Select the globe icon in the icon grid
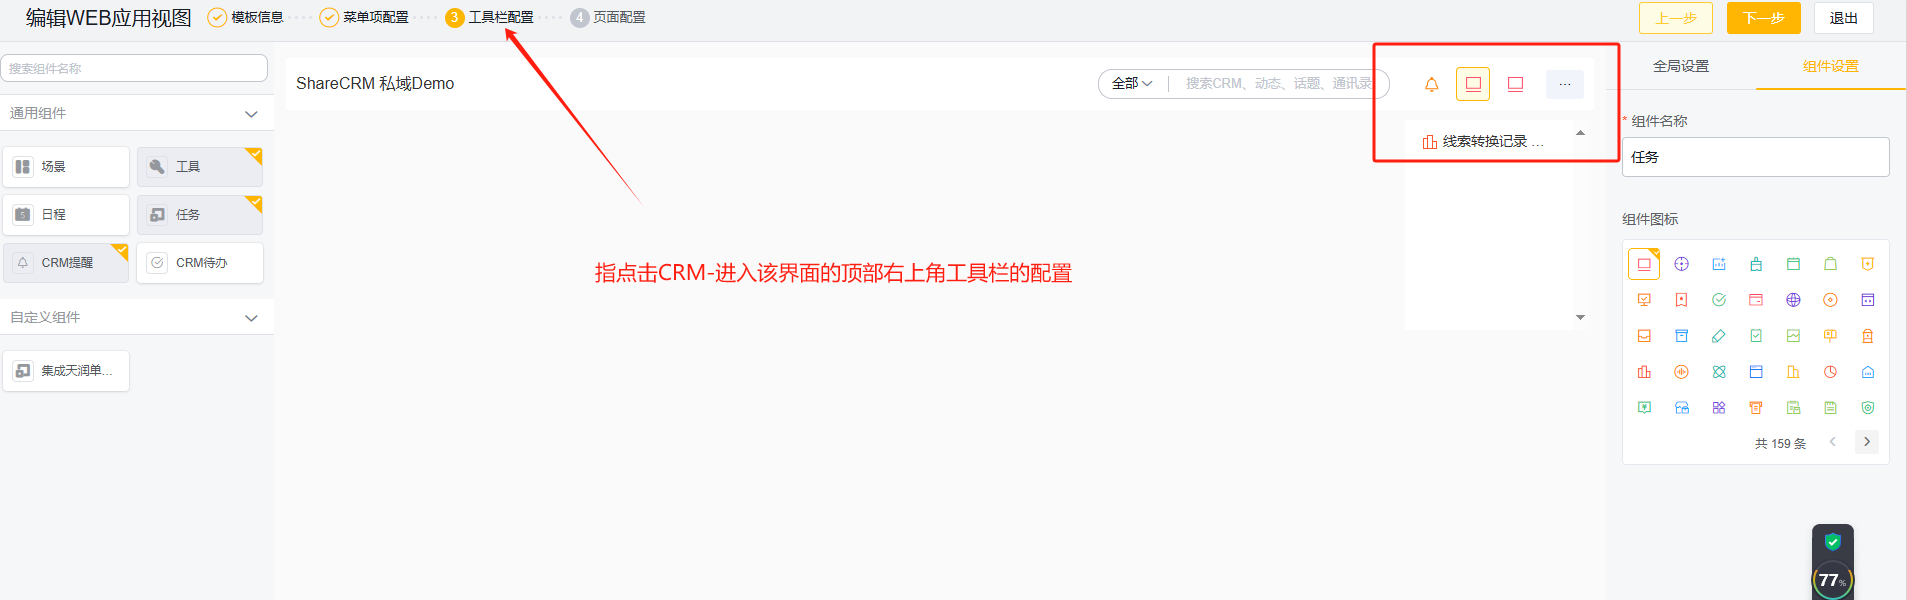The image size is (1907, 600). 1793,300
